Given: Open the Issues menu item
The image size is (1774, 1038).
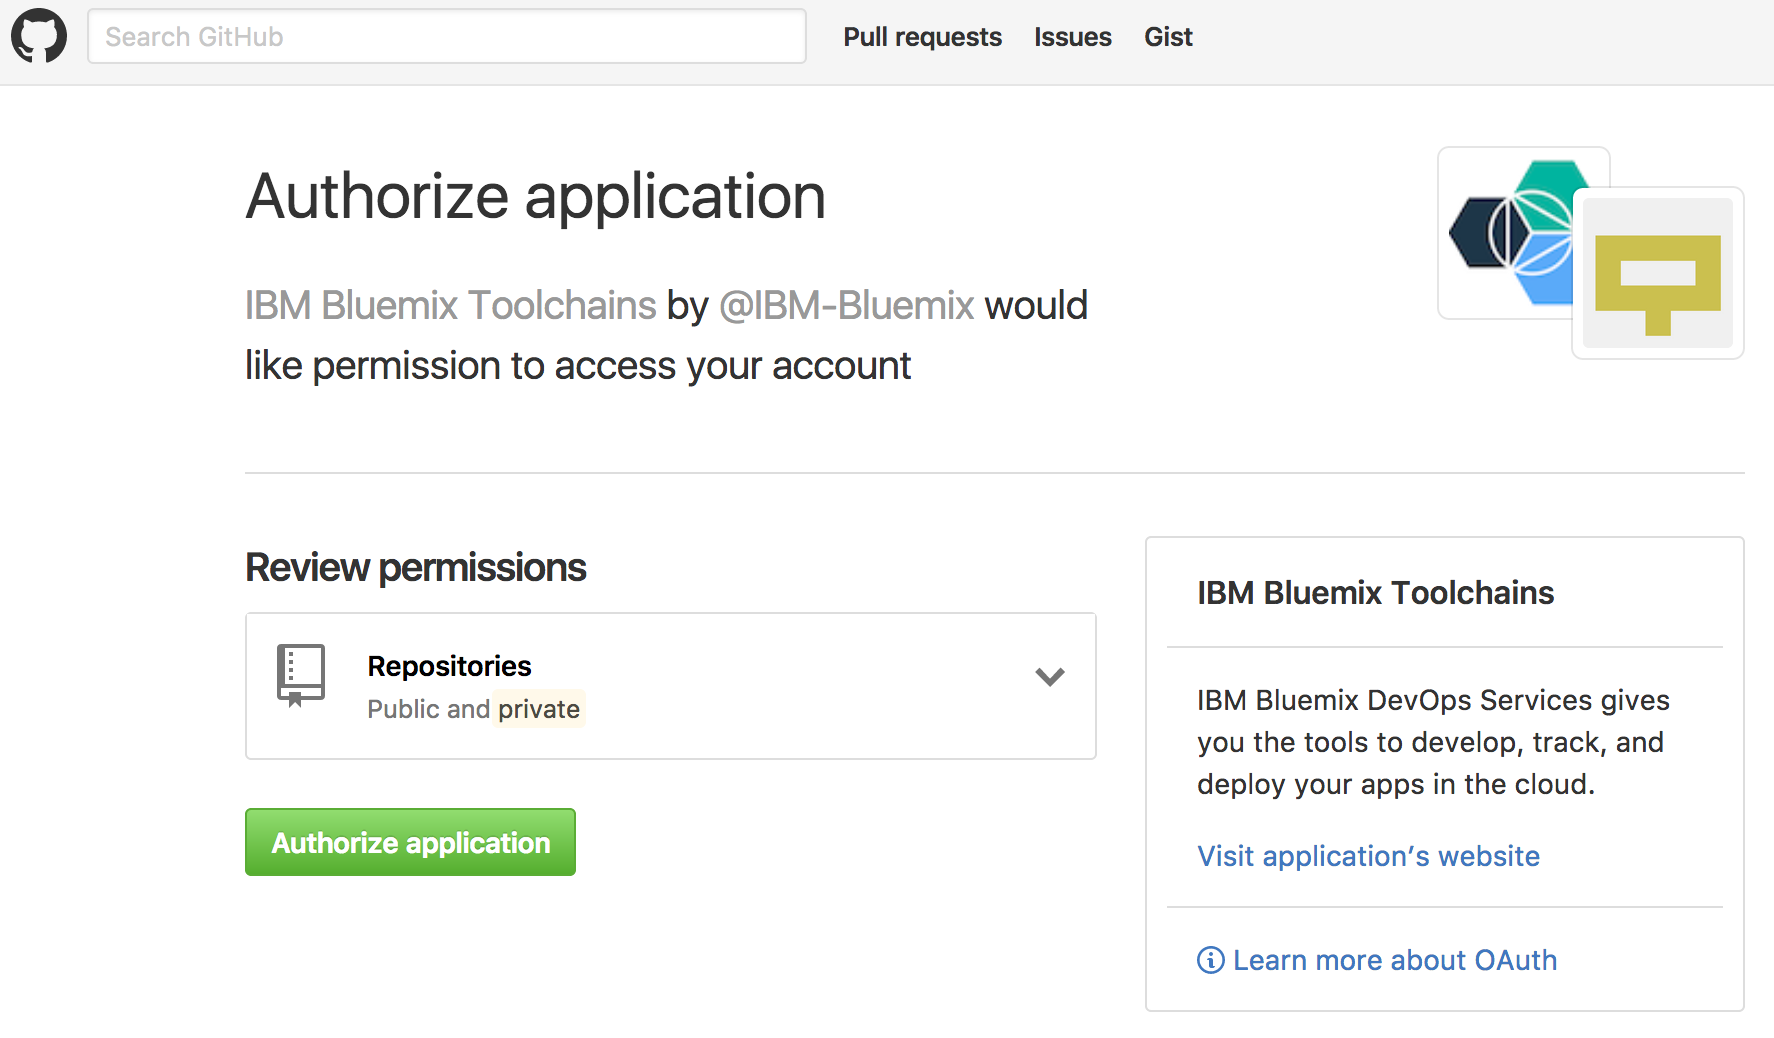Looking at the screenshot, I should [x=1072, y=37].
